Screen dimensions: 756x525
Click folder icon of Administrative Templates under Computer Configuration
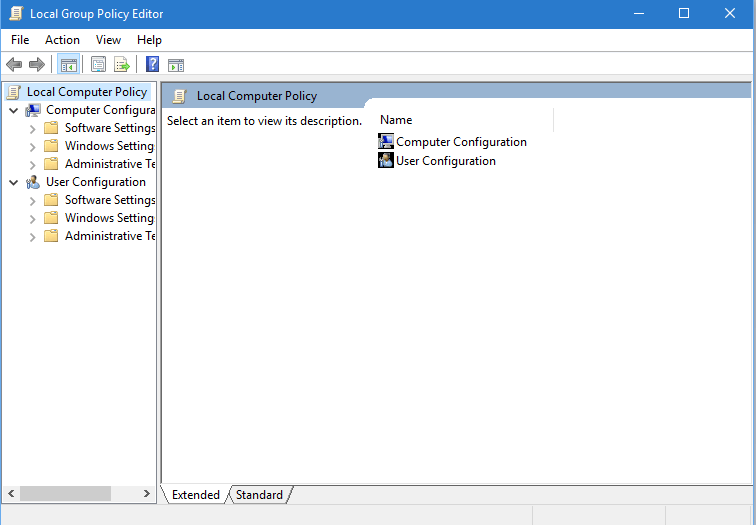click(x=51, y=164)
